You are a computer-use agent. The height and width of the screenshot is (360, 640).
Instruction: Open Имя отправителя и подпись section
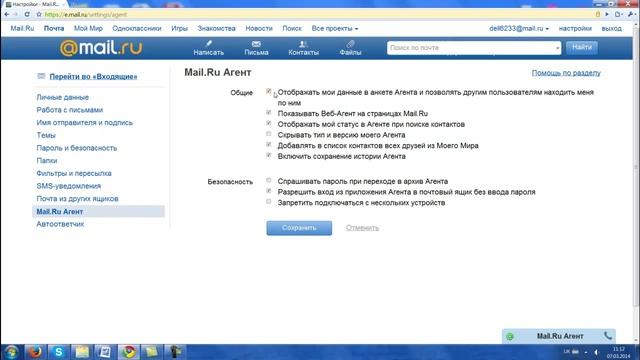click(x=84, y=122)
